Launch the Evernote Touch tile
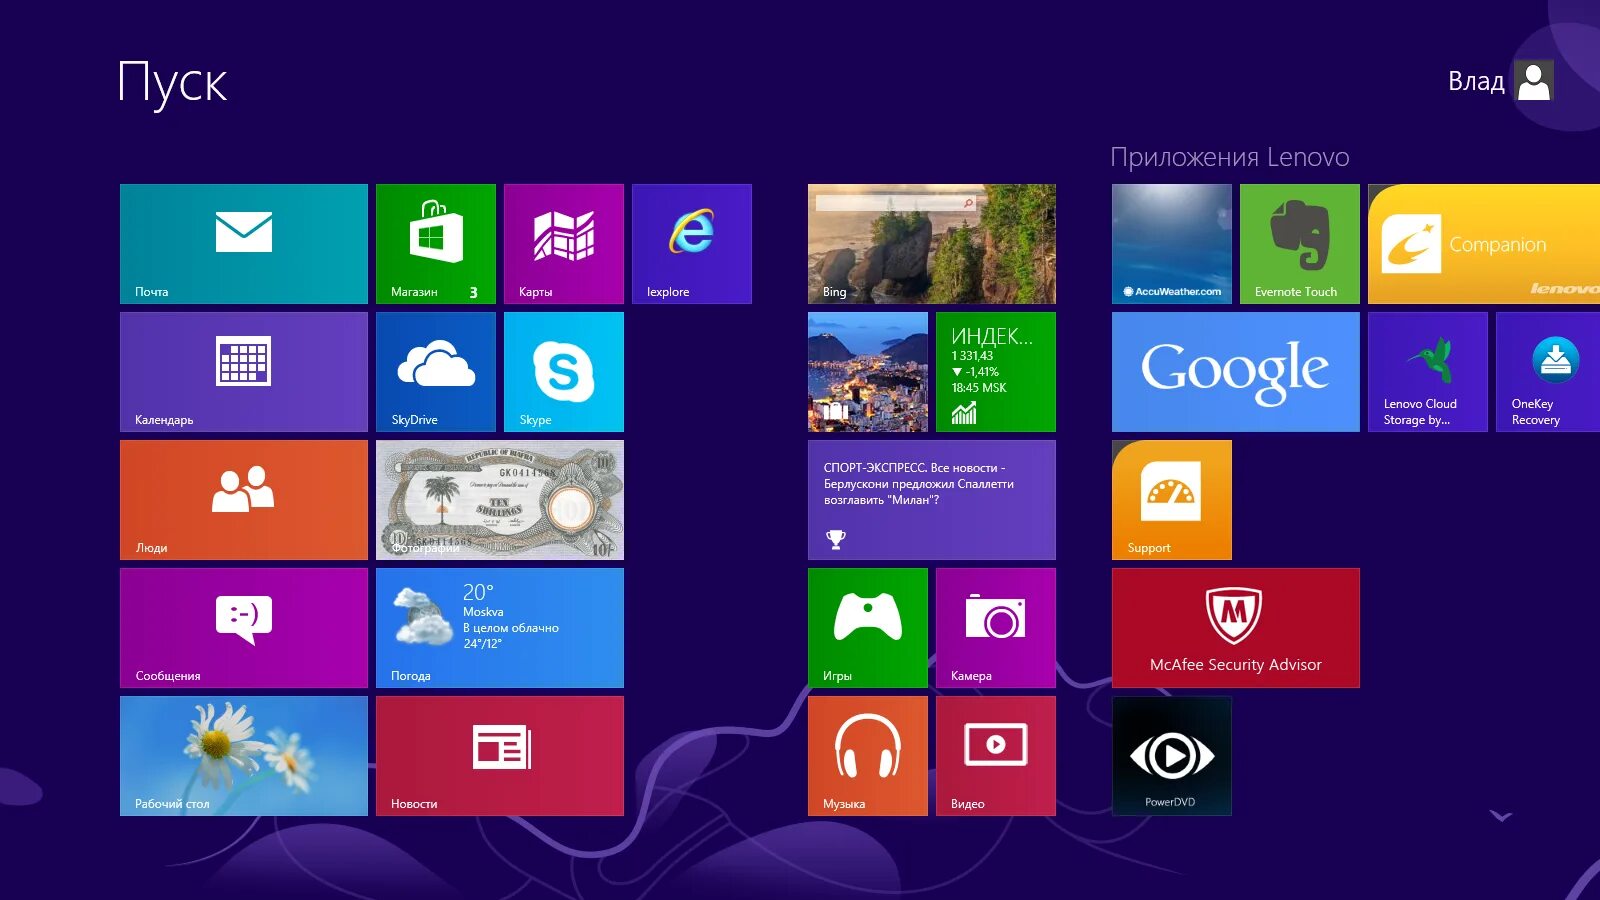Viewport: 1600px width, 900px height. [1300, 244]
